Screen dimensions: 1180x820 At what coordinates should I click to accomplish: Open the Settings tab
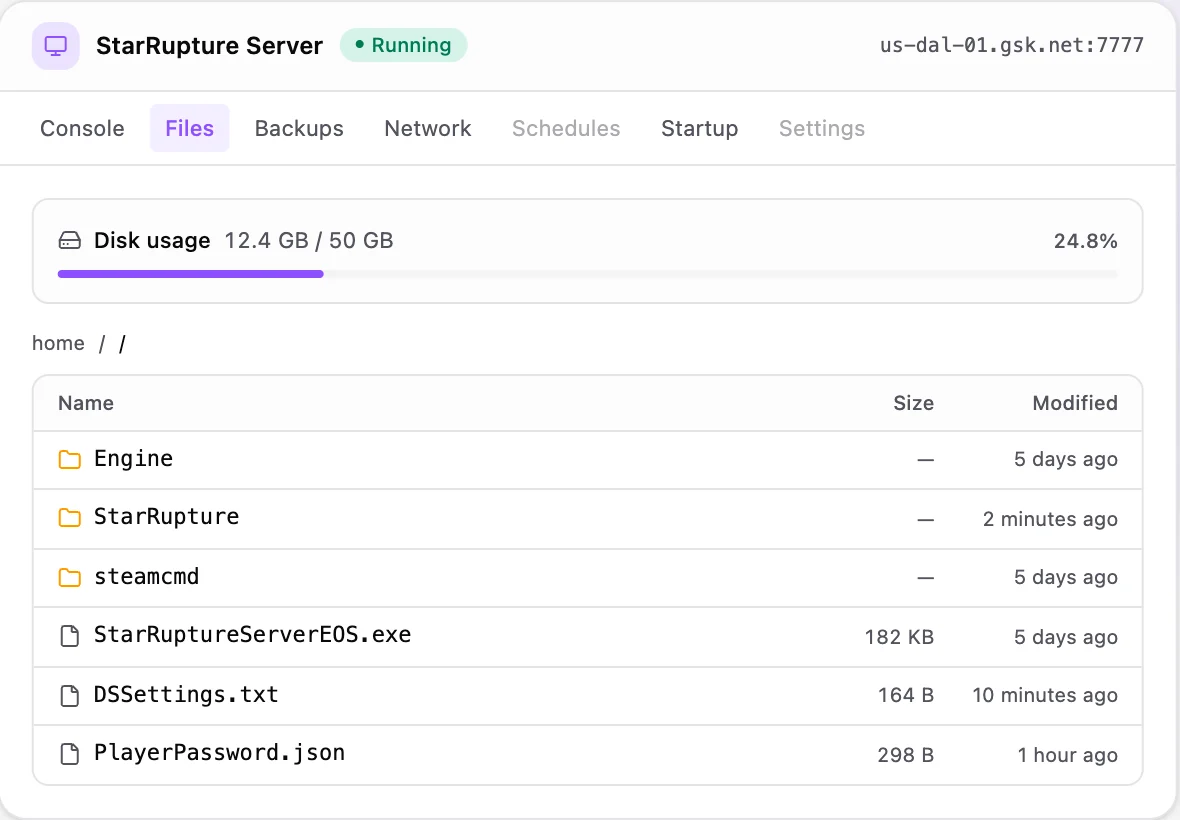point(822,128)
